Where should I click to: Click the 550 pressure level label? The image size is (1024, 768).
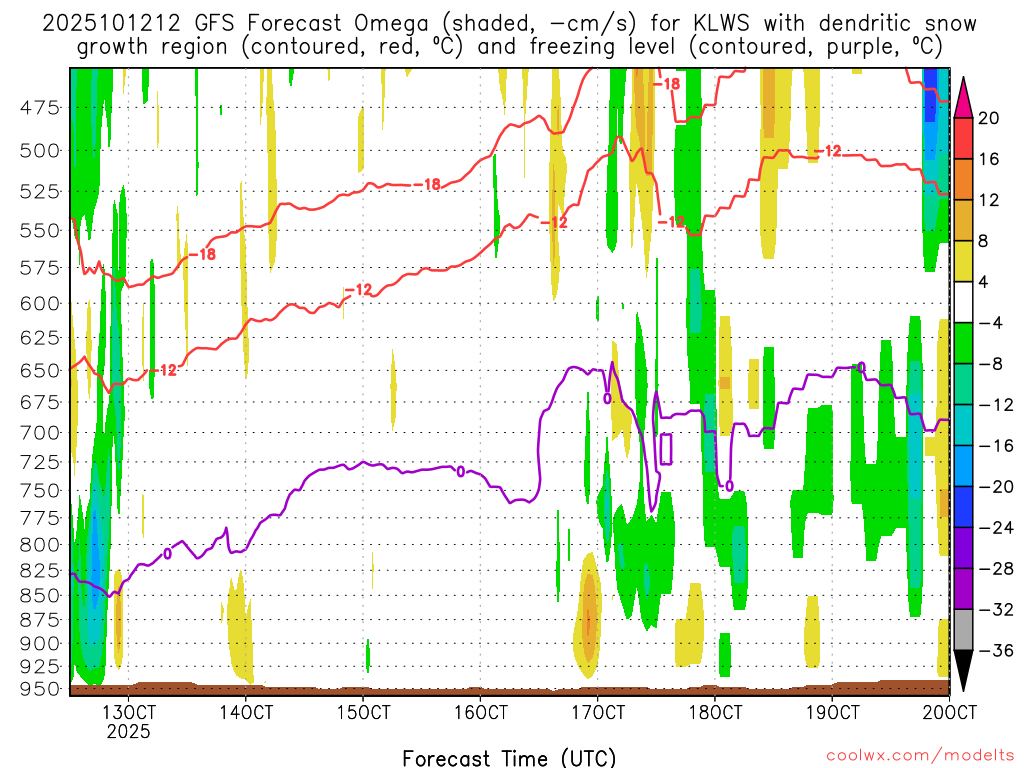click(x=40, y=231)
